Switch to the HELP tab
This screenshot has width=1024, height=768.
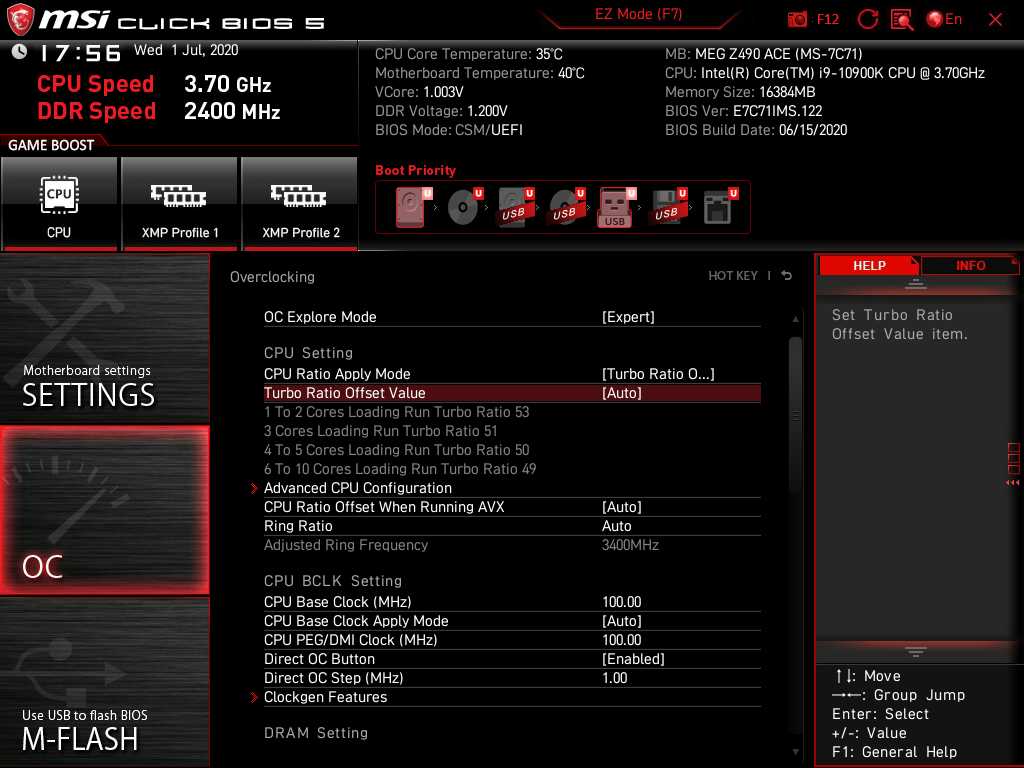[869, 265]
